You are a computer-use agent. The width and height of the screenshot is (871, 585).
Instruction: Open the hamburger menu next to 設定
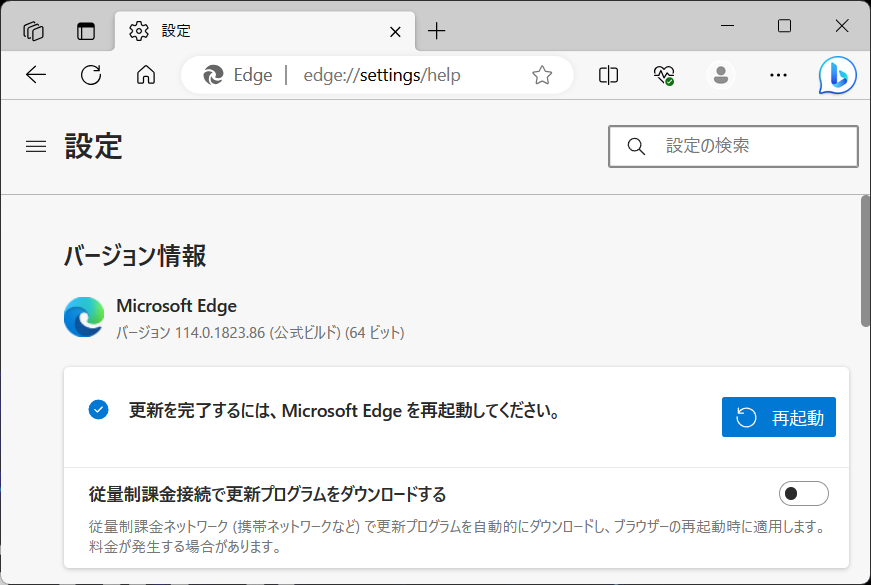35,146
